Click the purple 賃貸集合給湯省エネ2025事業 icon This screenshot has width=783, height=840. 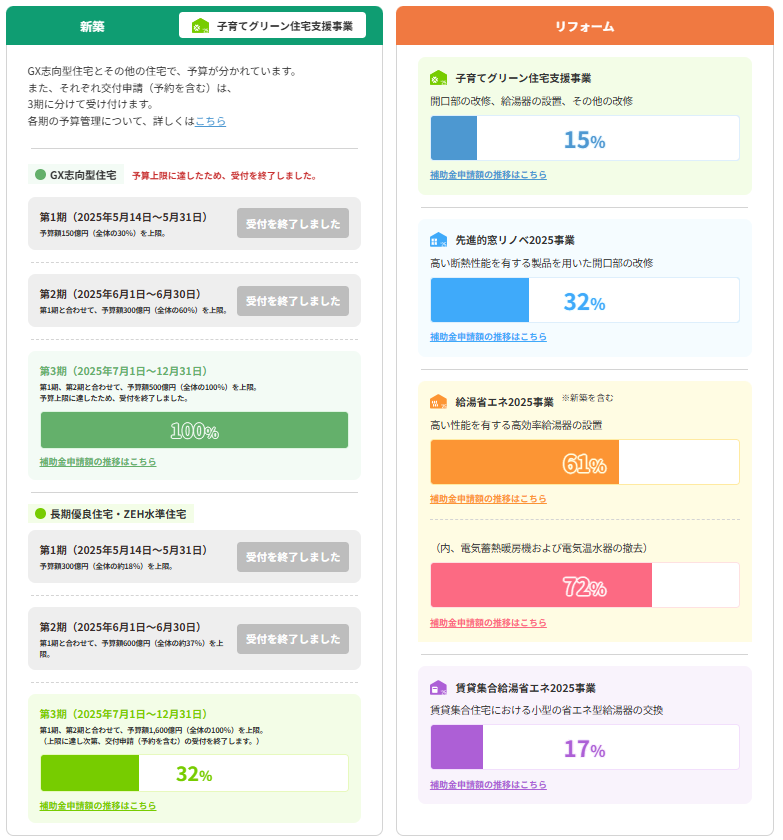pyautogui.click(x=438, y=688)
